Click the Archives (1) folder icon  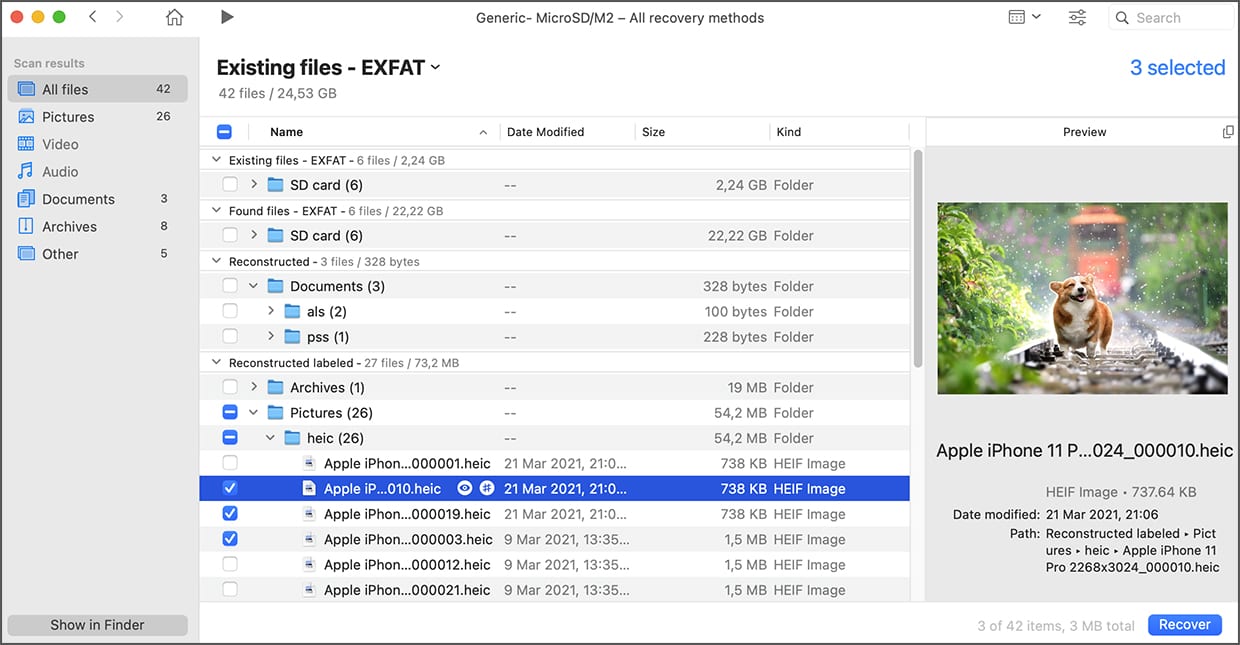coord(275,388)
